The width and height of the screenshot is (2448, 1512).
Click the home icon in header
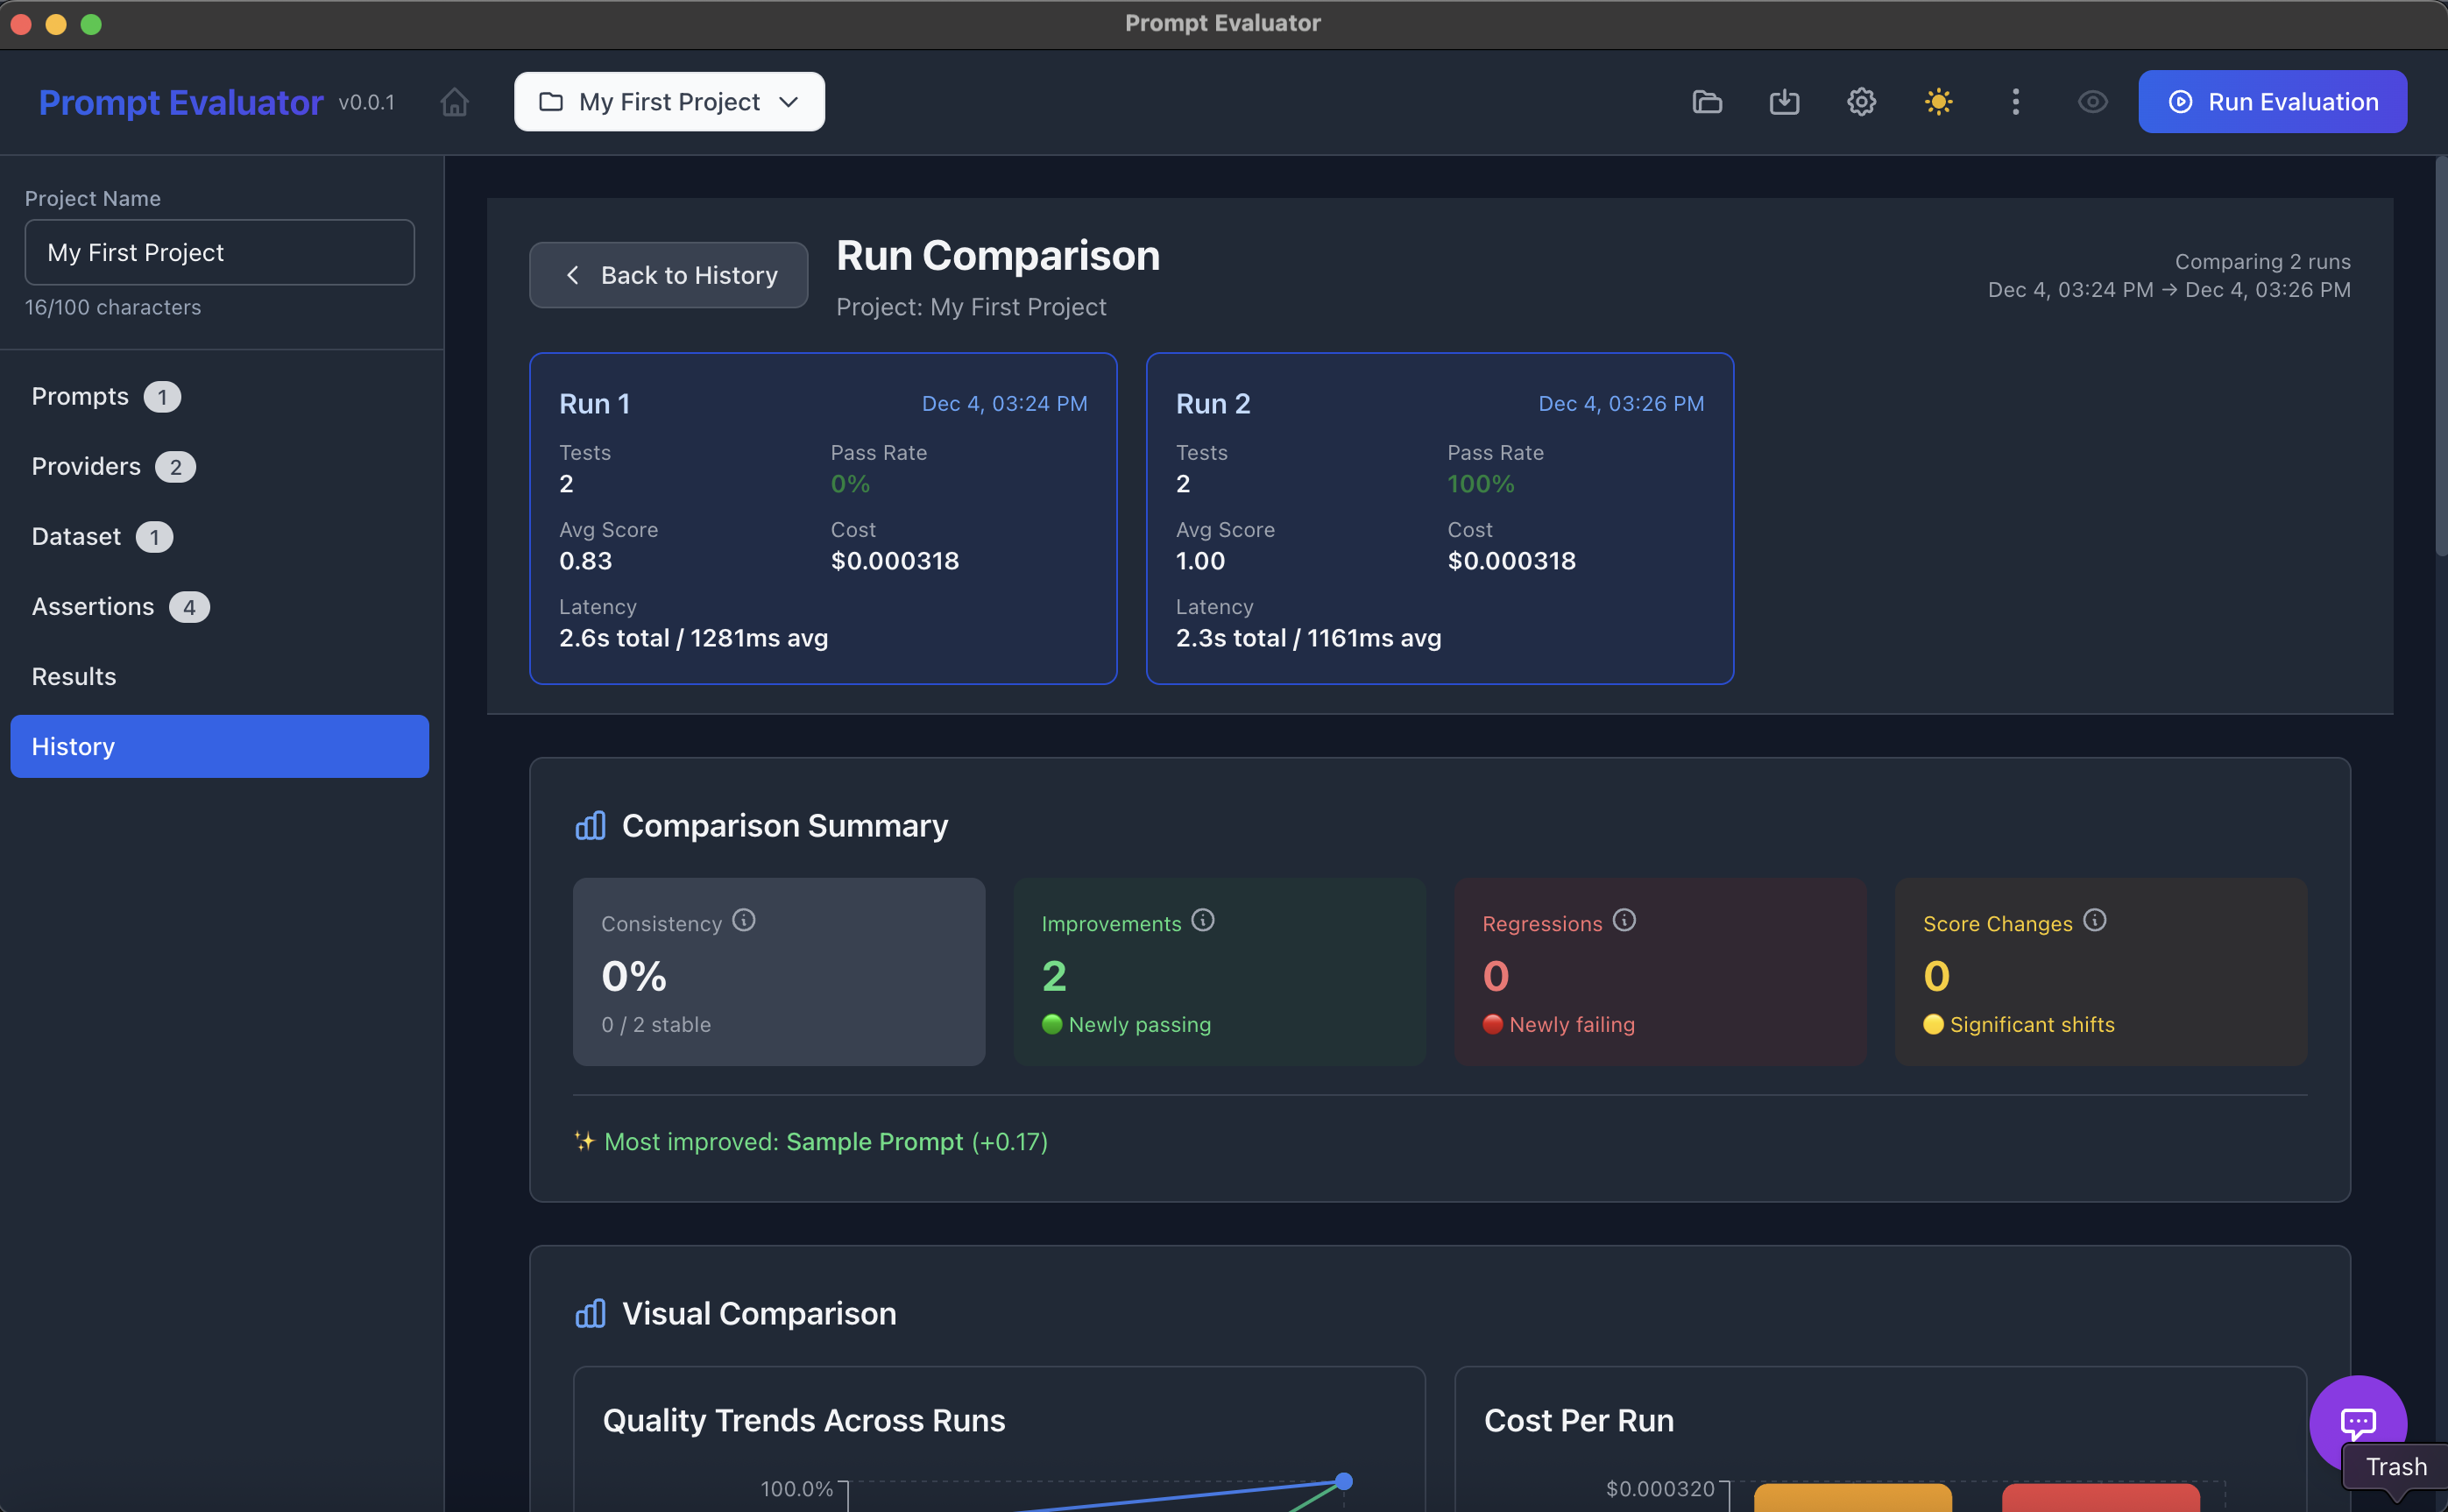[x=454, y=102]
